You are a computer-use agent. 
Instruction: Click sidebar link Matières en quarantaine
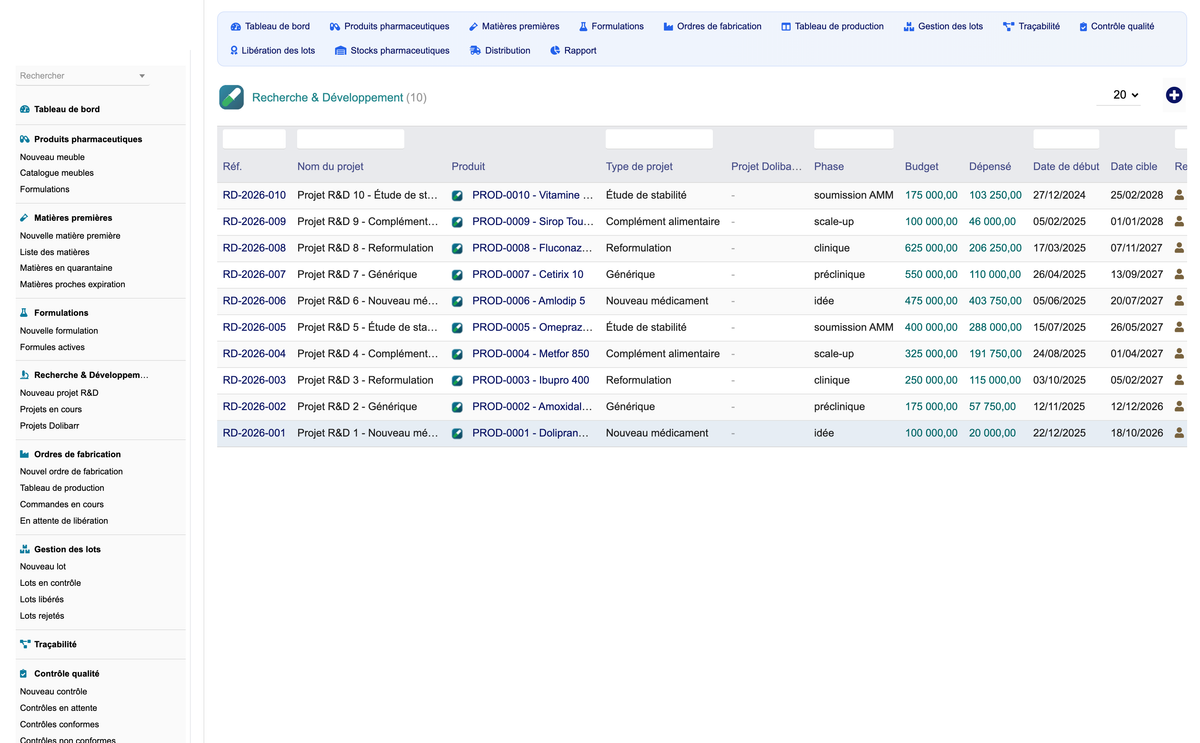pos(66,268)
